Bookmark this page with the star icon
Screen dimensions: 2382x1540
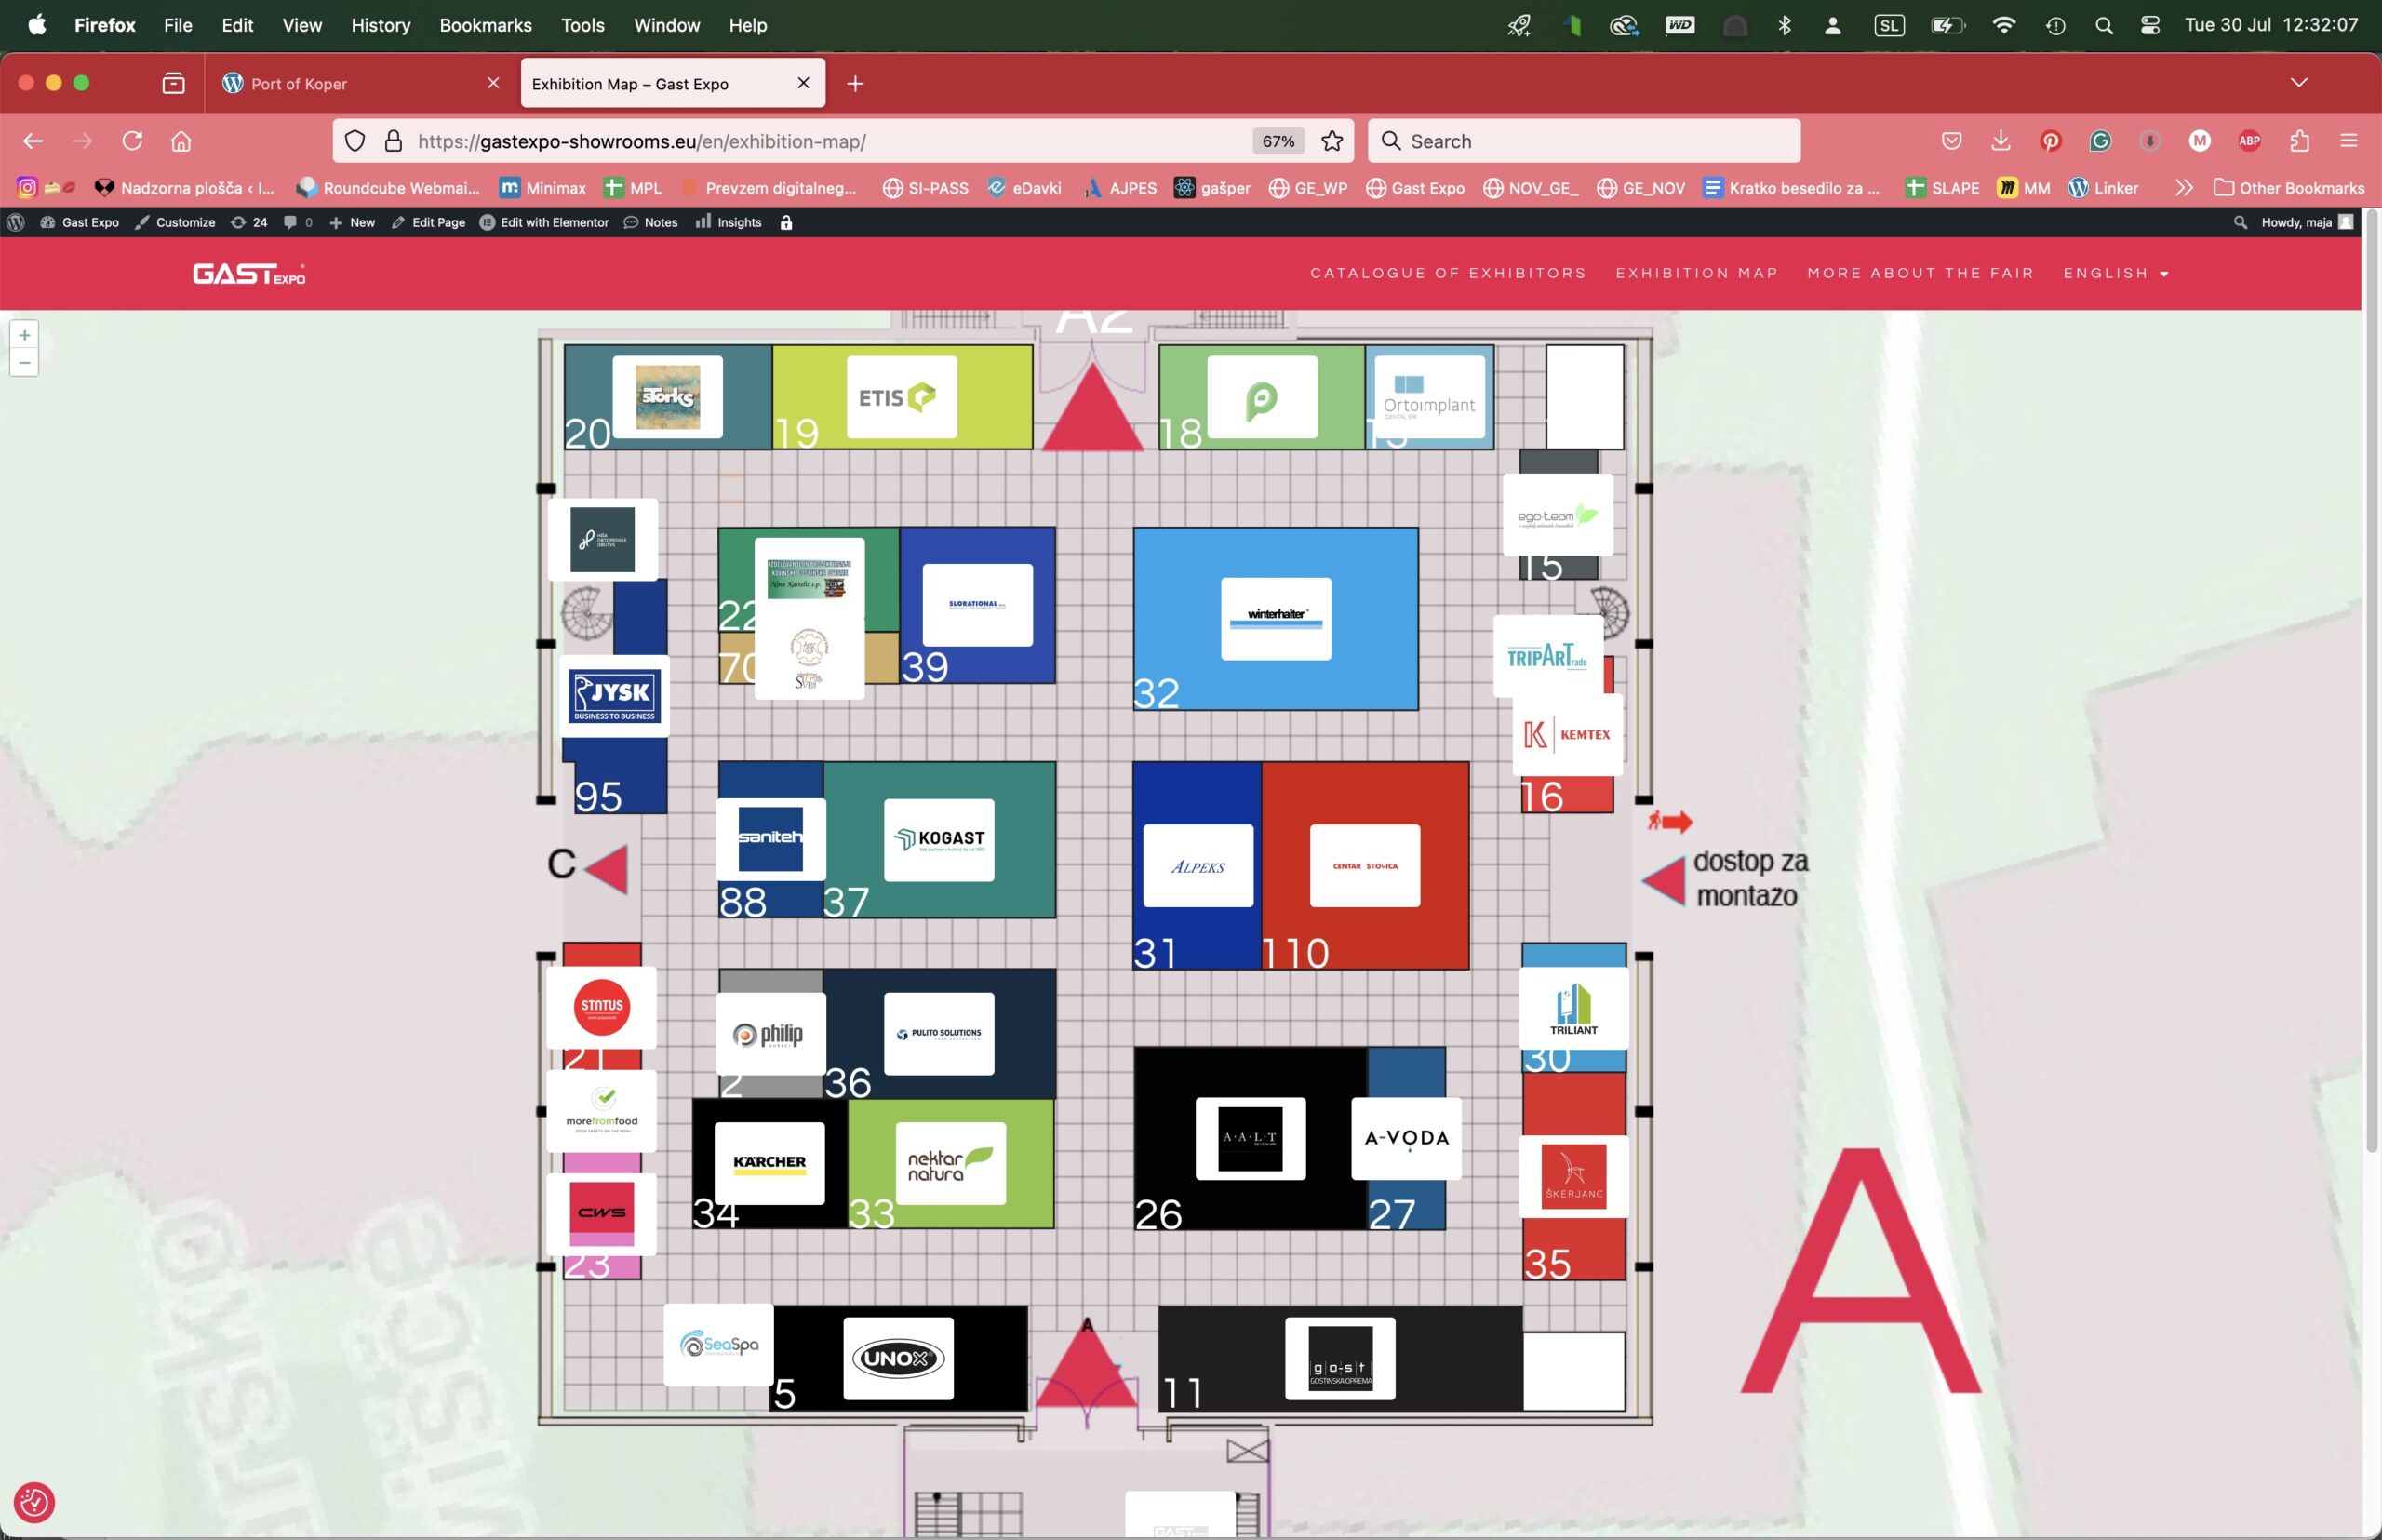tap(1332, 141)
